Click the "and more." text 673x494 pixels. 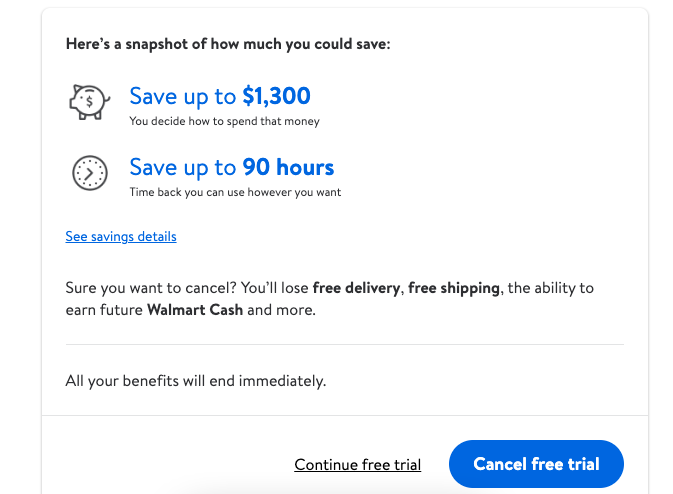click(x=281, y=310)
